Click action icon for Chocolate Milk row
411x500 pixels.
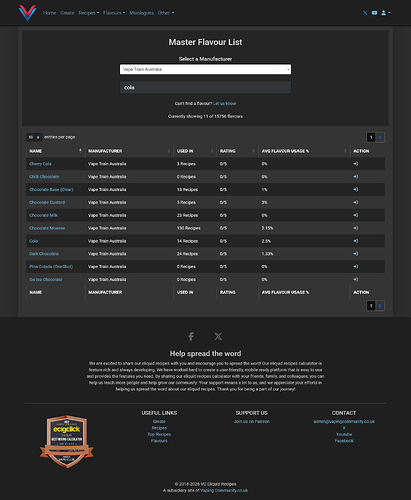pos(356,215)
